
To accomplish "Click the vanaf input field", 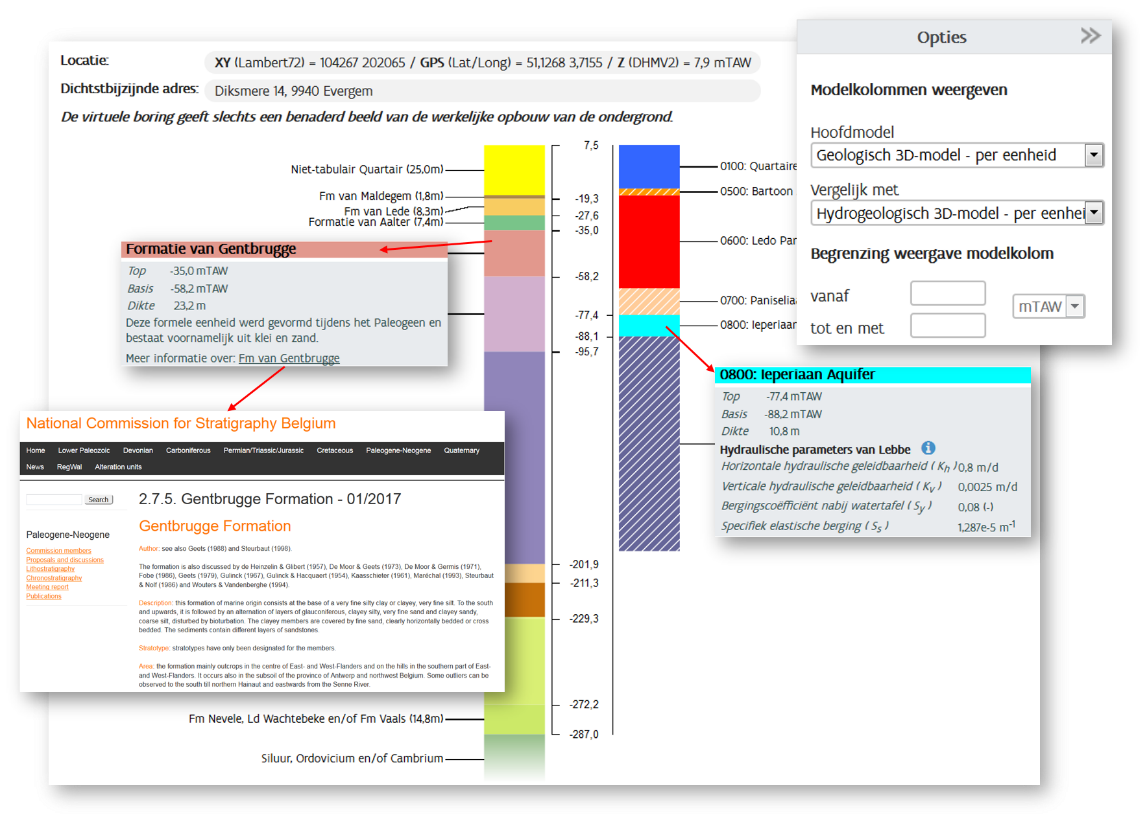I will (x=947, y=293).
